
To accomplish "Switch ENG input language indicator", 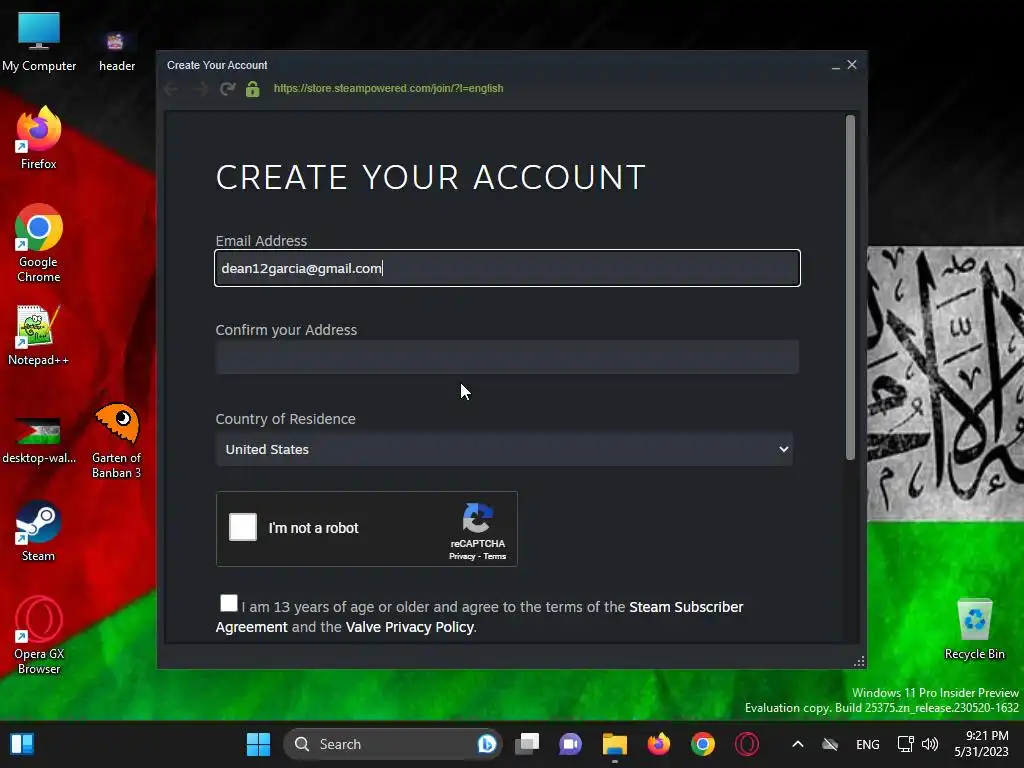I will point(867,744).
